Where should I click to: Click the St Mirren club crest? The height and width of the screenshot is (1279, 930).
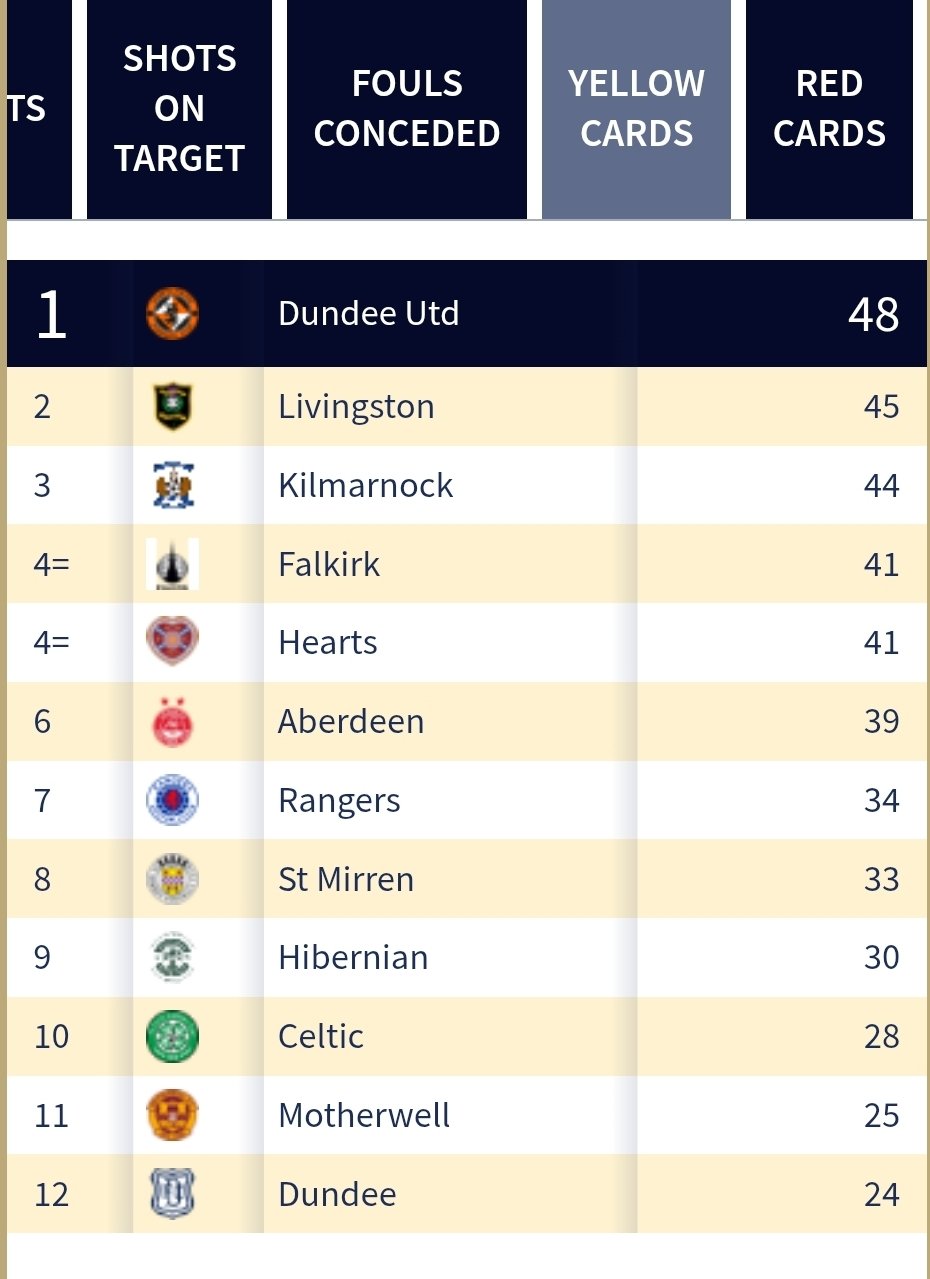172,879
